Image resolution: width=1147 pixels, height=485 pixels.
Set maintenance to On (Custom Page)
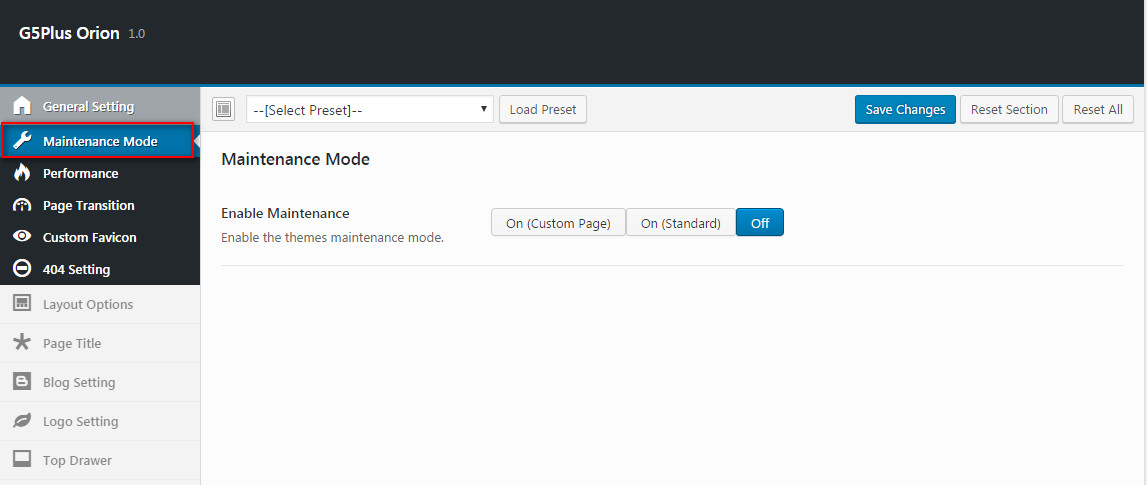click(558, 223)
